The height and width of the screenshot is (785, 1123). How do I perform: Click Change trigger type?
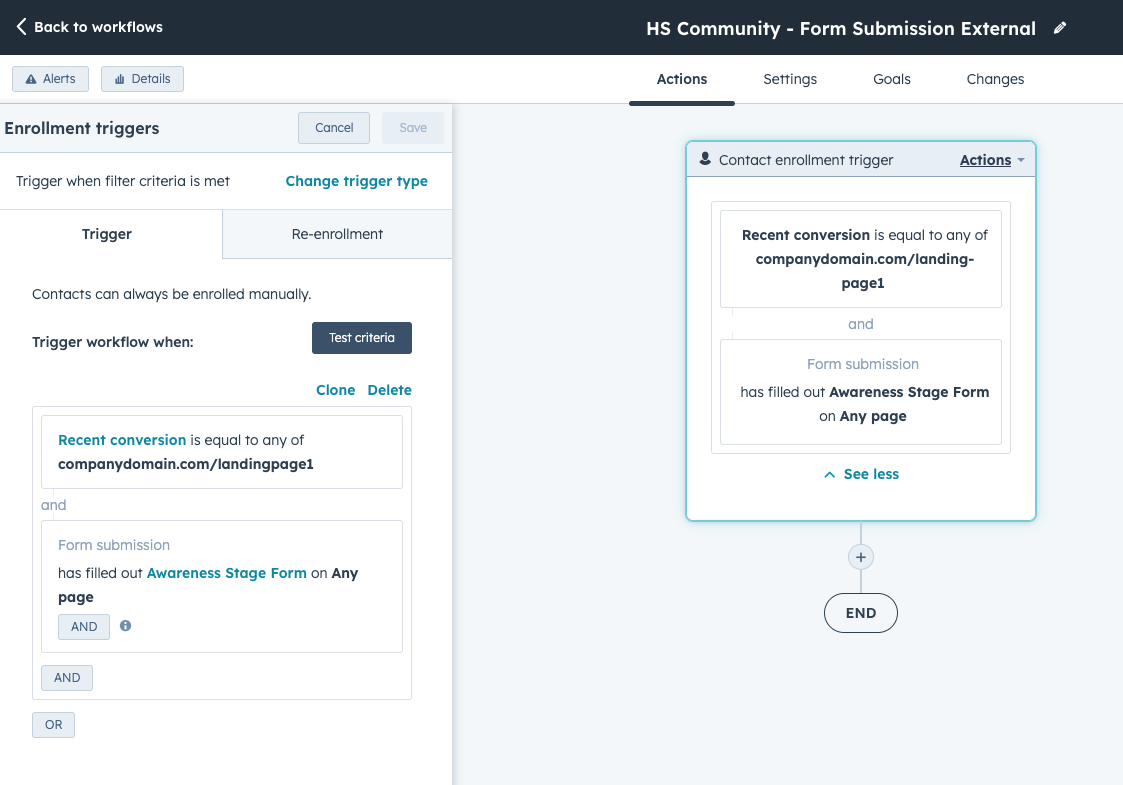(356, 181)
